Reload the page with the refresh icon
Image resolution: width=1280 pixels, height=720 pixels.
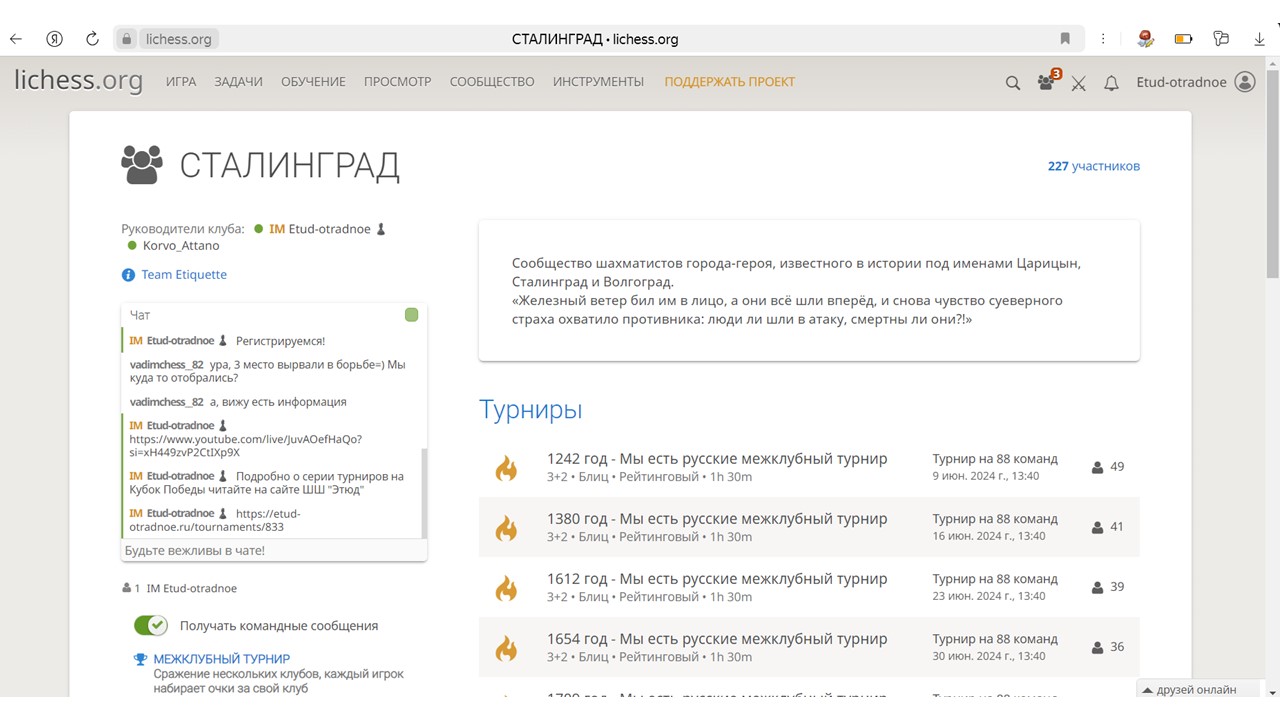92,39
